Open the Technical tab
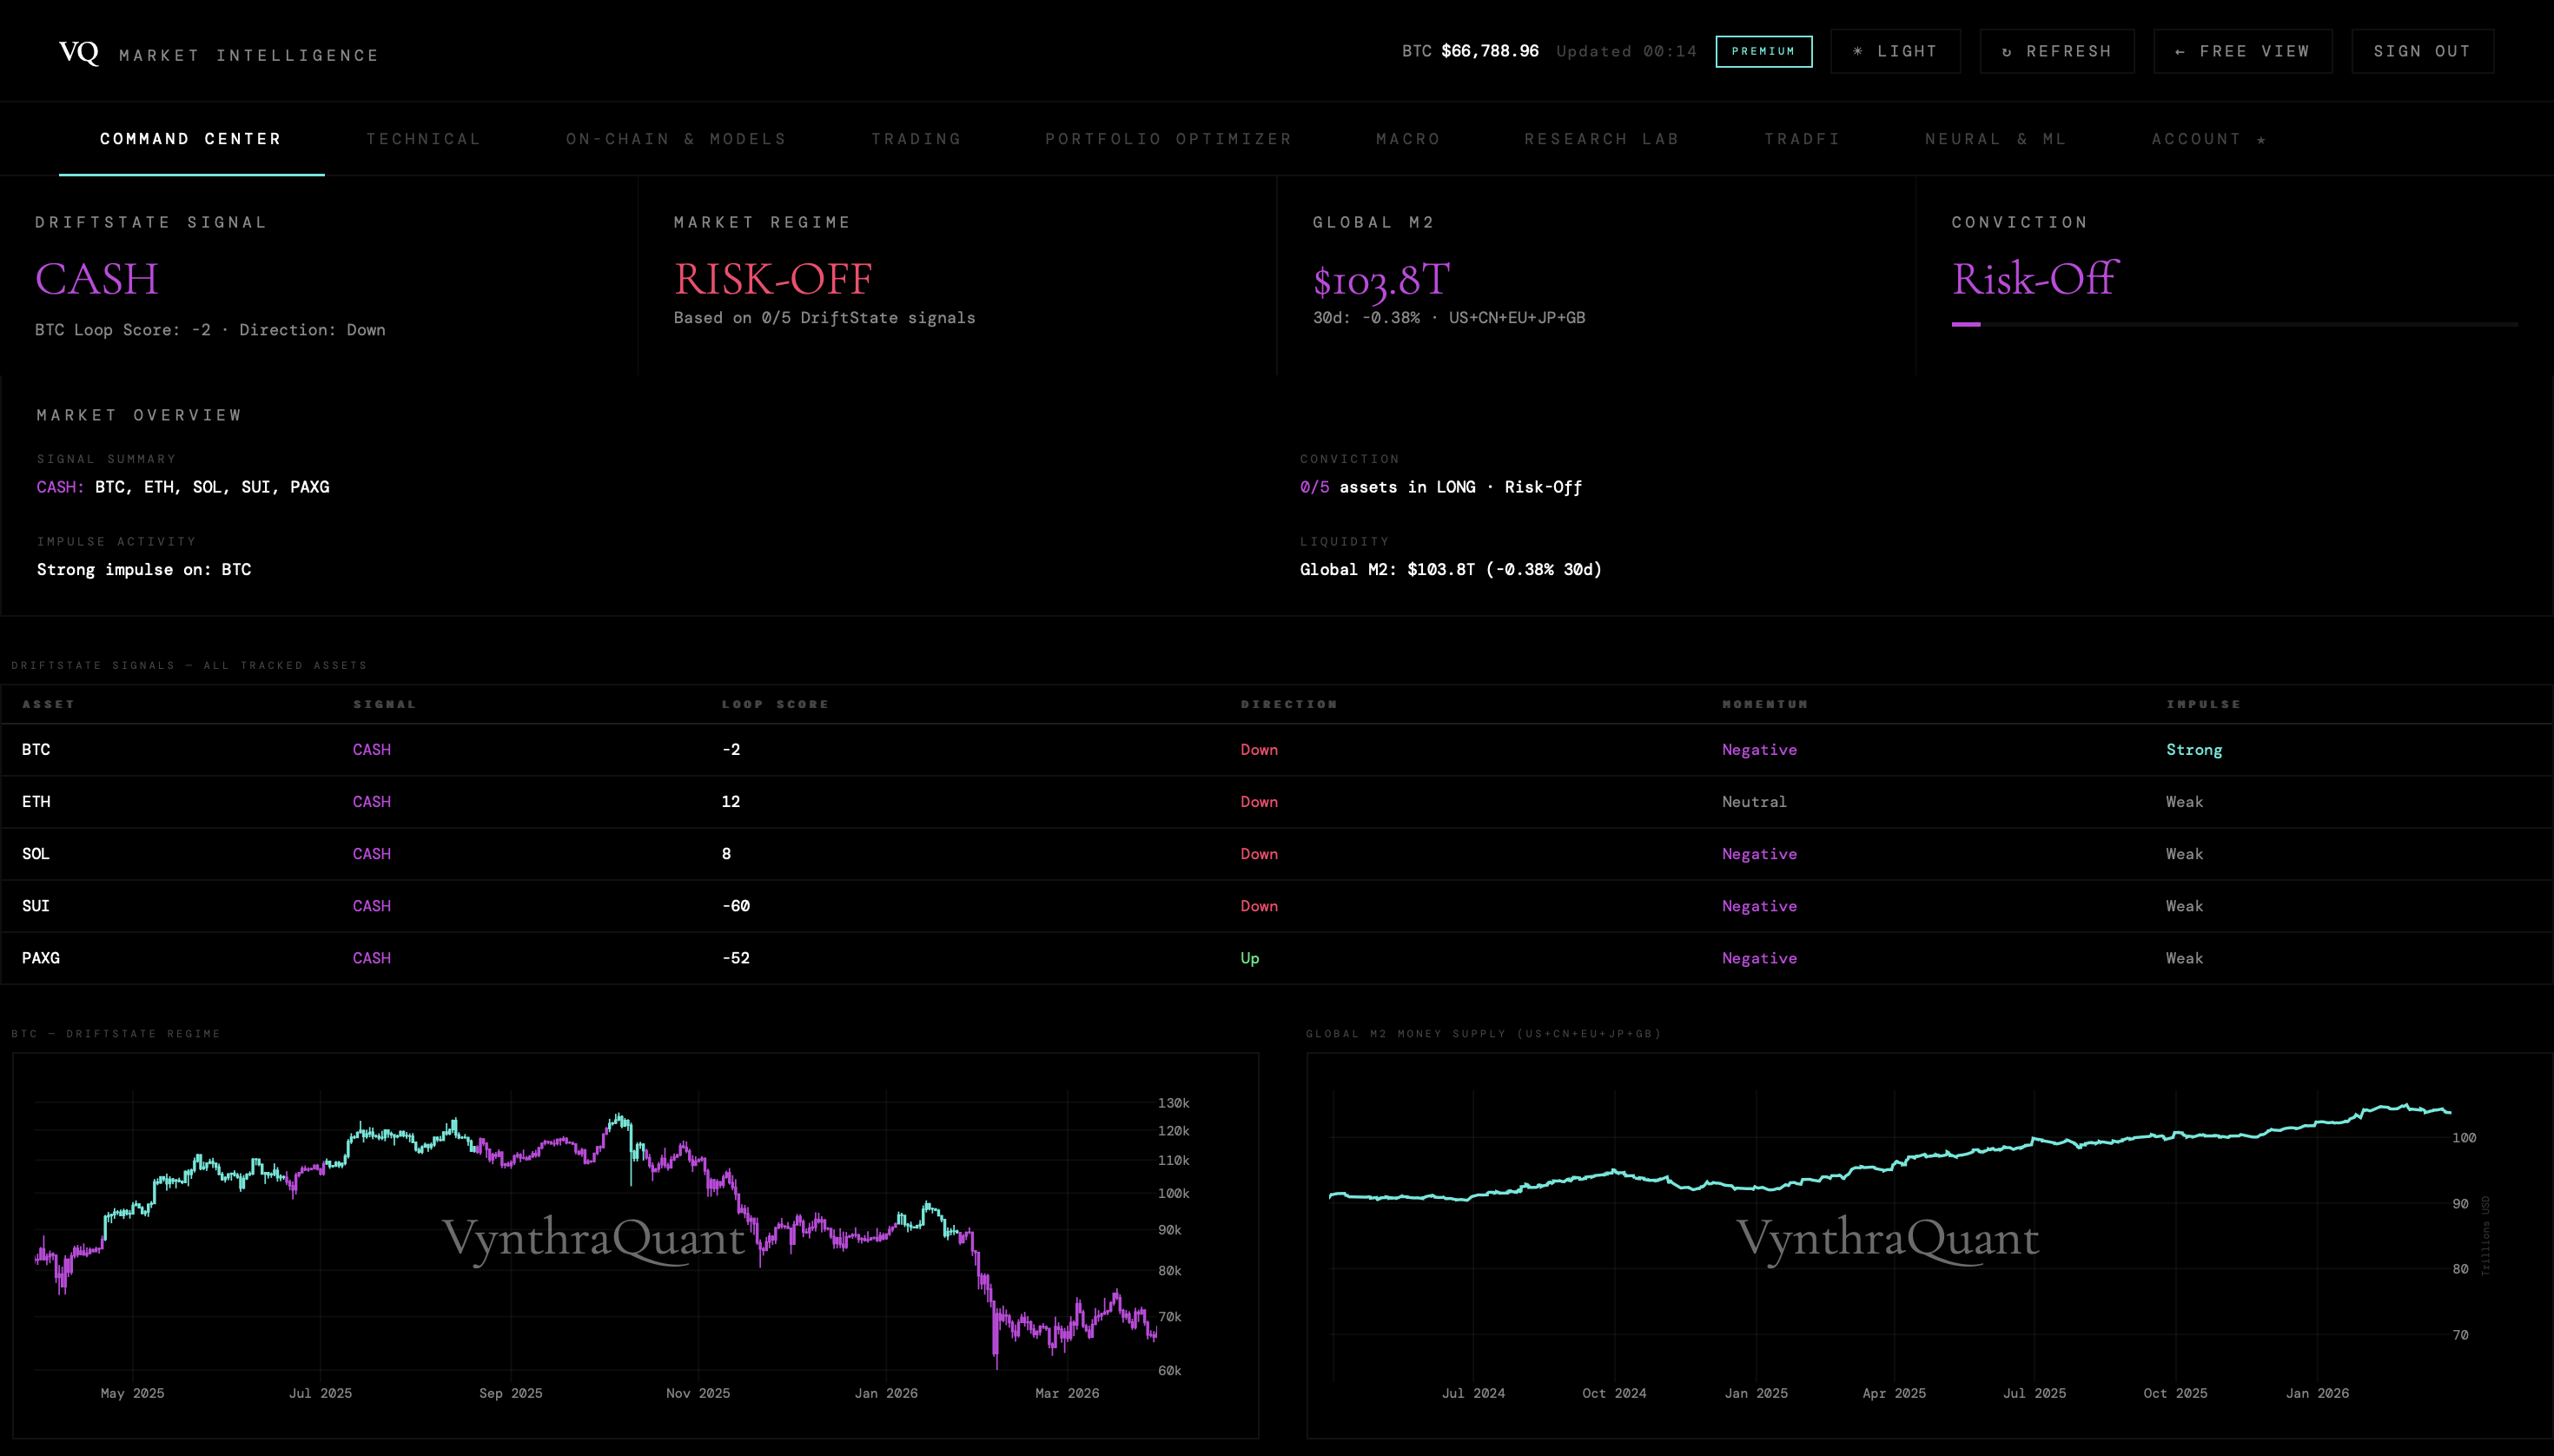This screenshot has height=1456, width=2554. [x=423, y=139]
